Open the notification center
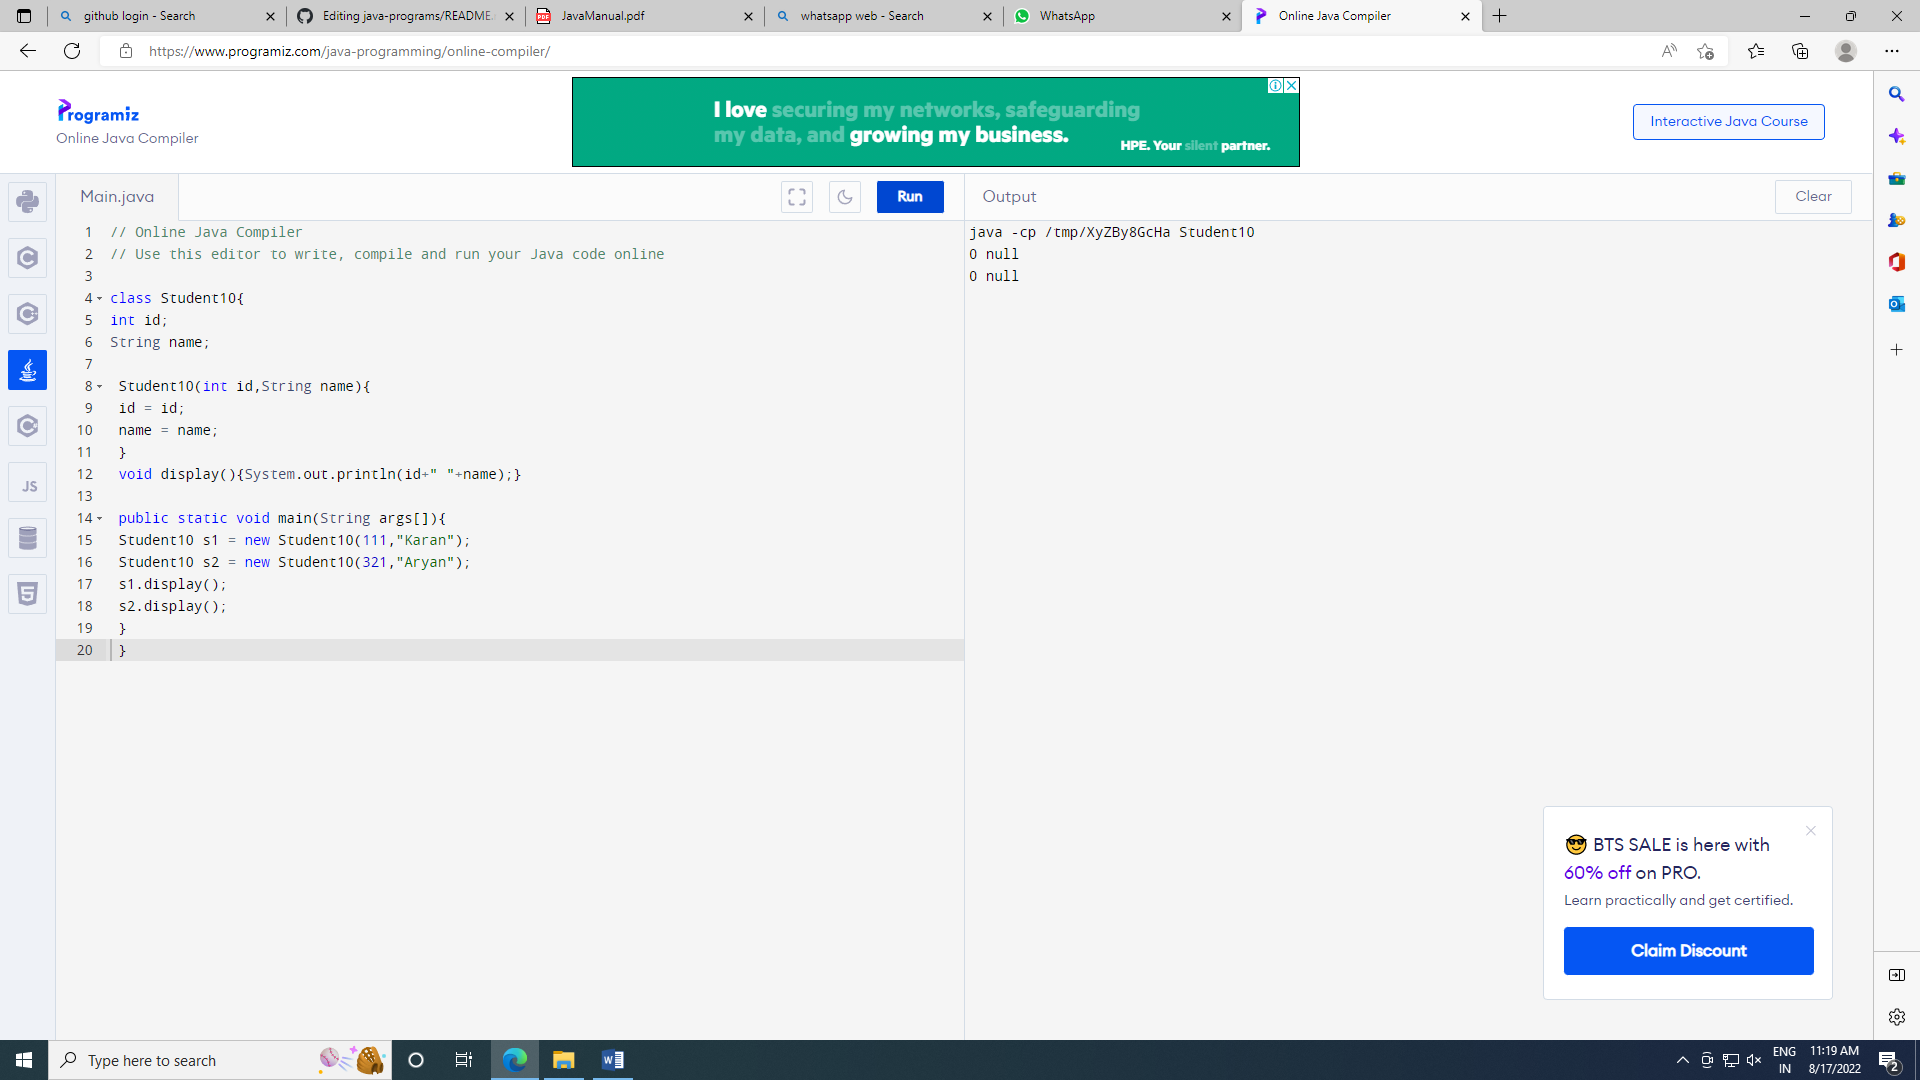This screenshot has height=1080, width=1920. (1888, 1060)
